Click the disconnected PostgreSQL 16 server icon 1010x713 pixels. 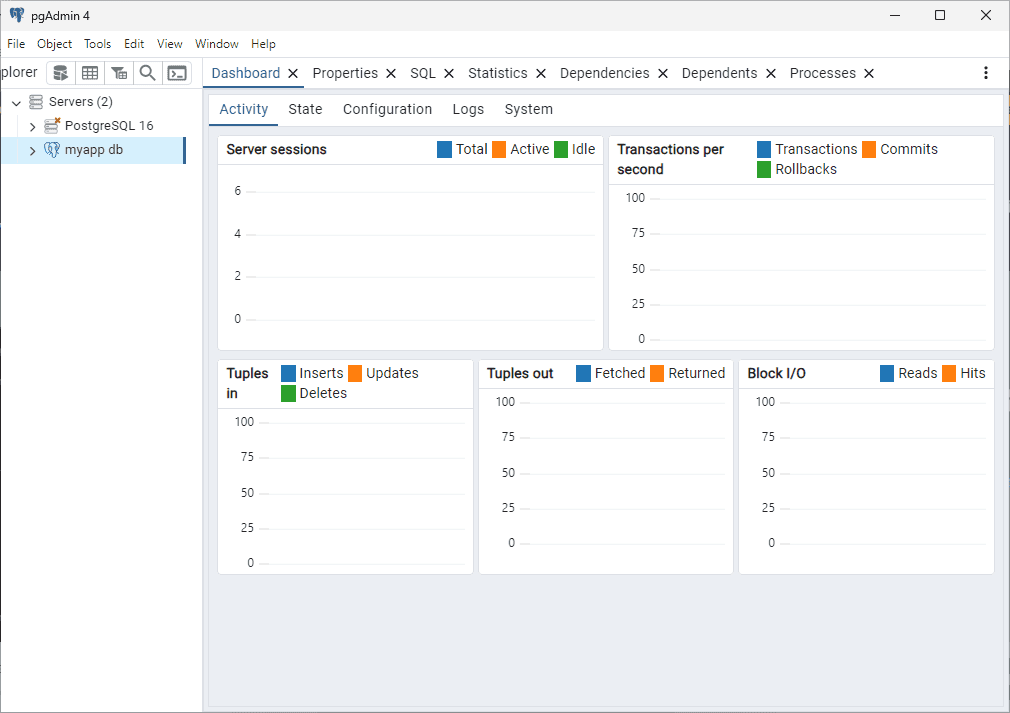click(52, 126)
